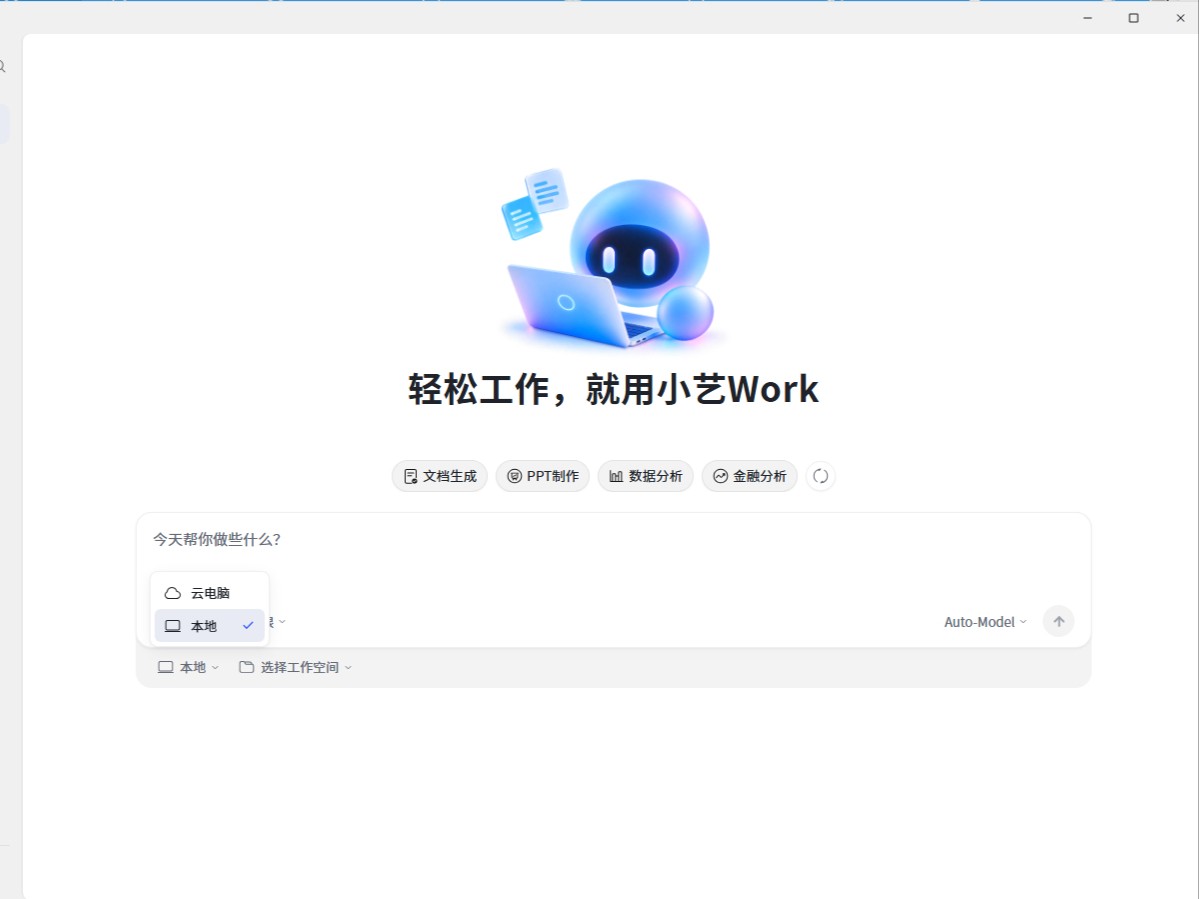Click the folder icon beside 选择工作空间
Screen dimensions: 1199x899
point(246,667)
